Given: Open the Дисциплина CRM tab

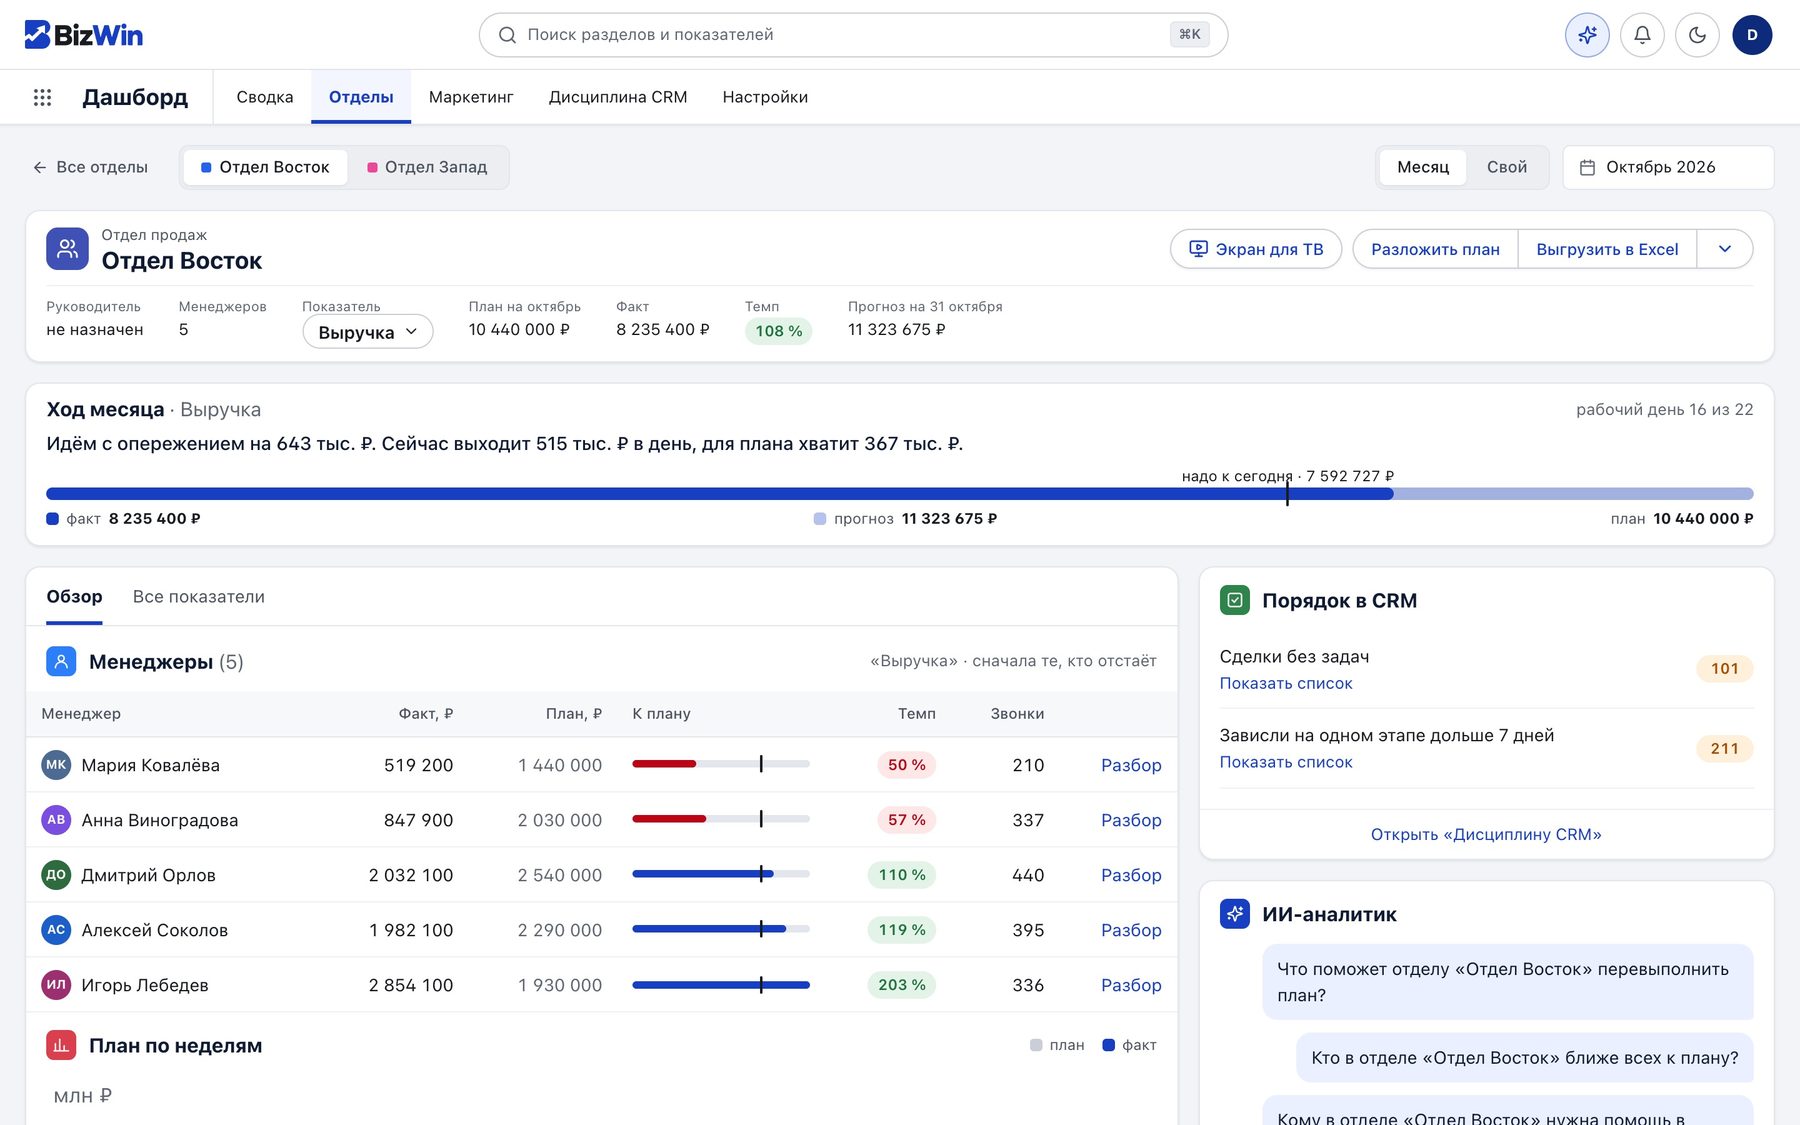Looking at the screenshot, I should tap(618, 97).
